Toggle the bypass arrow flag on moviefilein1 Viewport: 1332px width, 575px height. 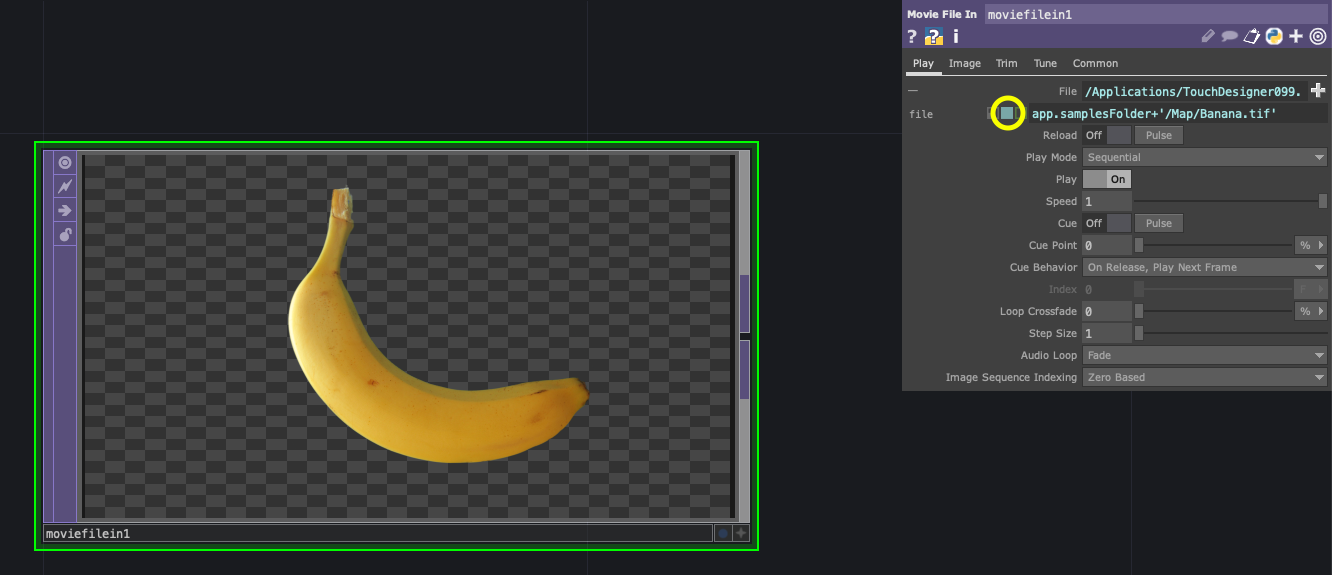pyautogui.click(x=65, y=210)
